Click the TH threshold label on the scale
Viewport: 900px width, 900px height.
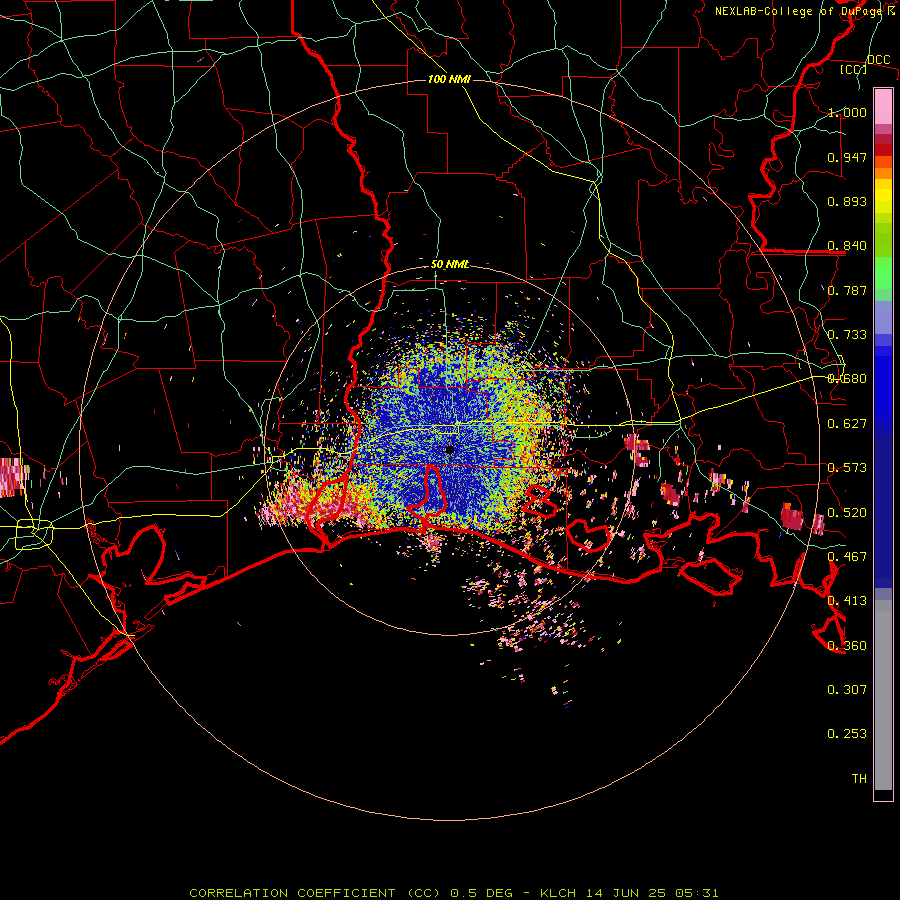tap(859, 779)
